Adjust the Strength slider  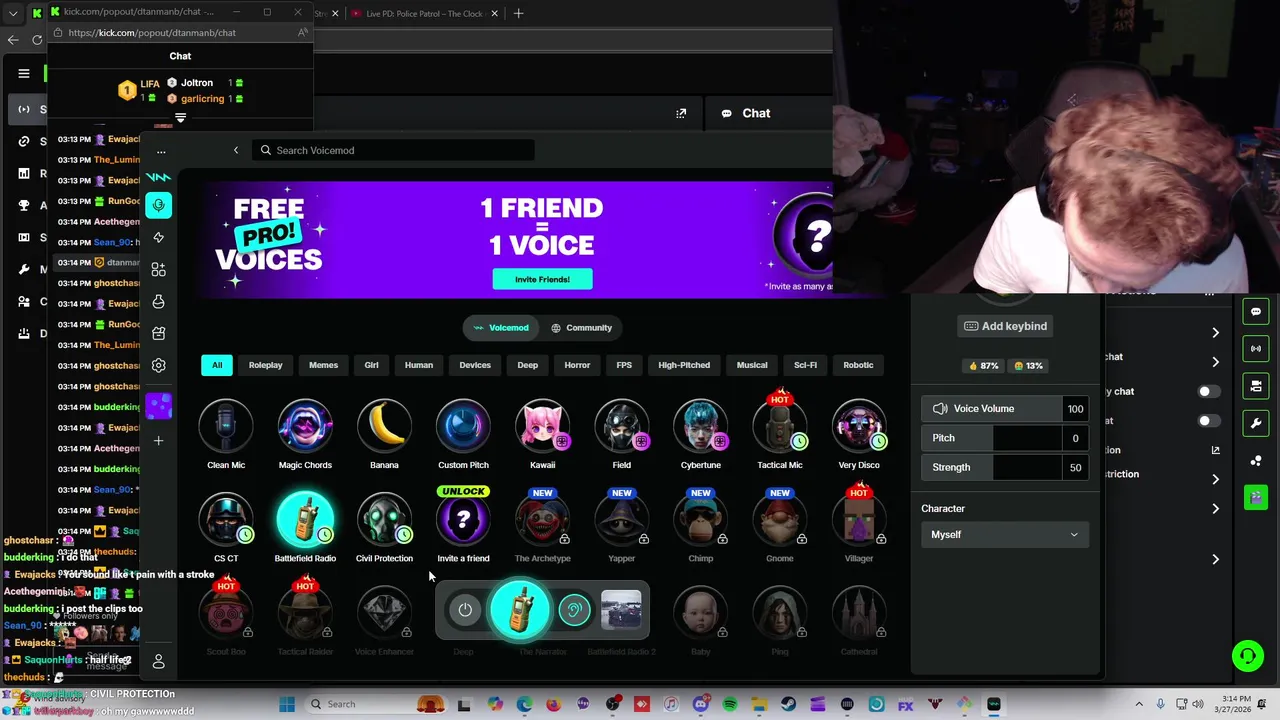click(1005, 467)
